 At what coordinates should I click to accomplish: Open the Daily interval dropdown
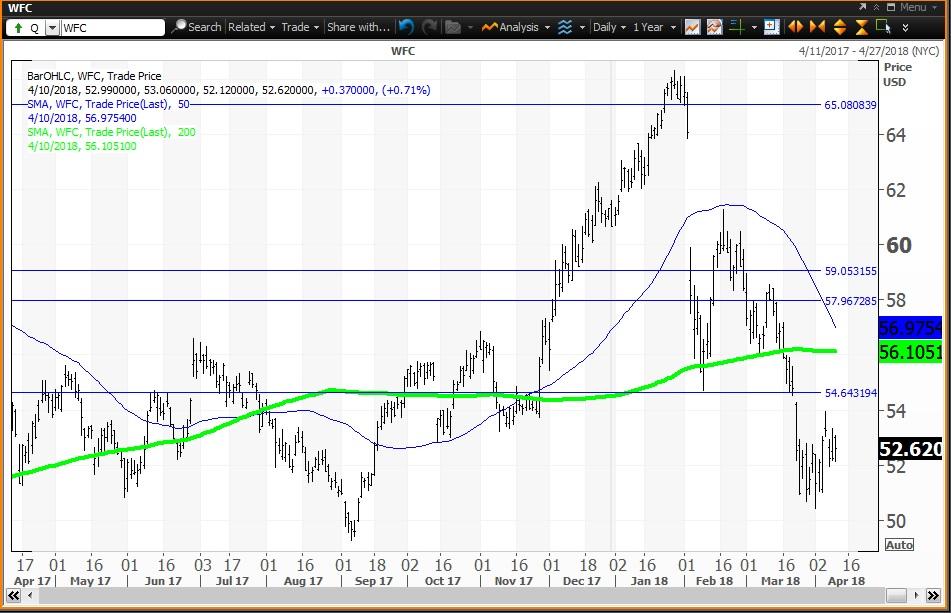[609, 27]
